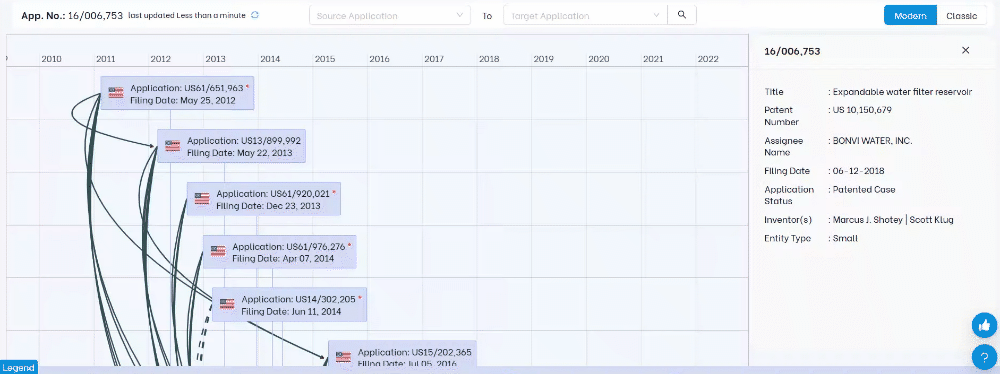Image resolution: width=1000 pixels, height=374 pixels.
Task: Close the 16/006,753 details panel
Action: tap(966, 50)
